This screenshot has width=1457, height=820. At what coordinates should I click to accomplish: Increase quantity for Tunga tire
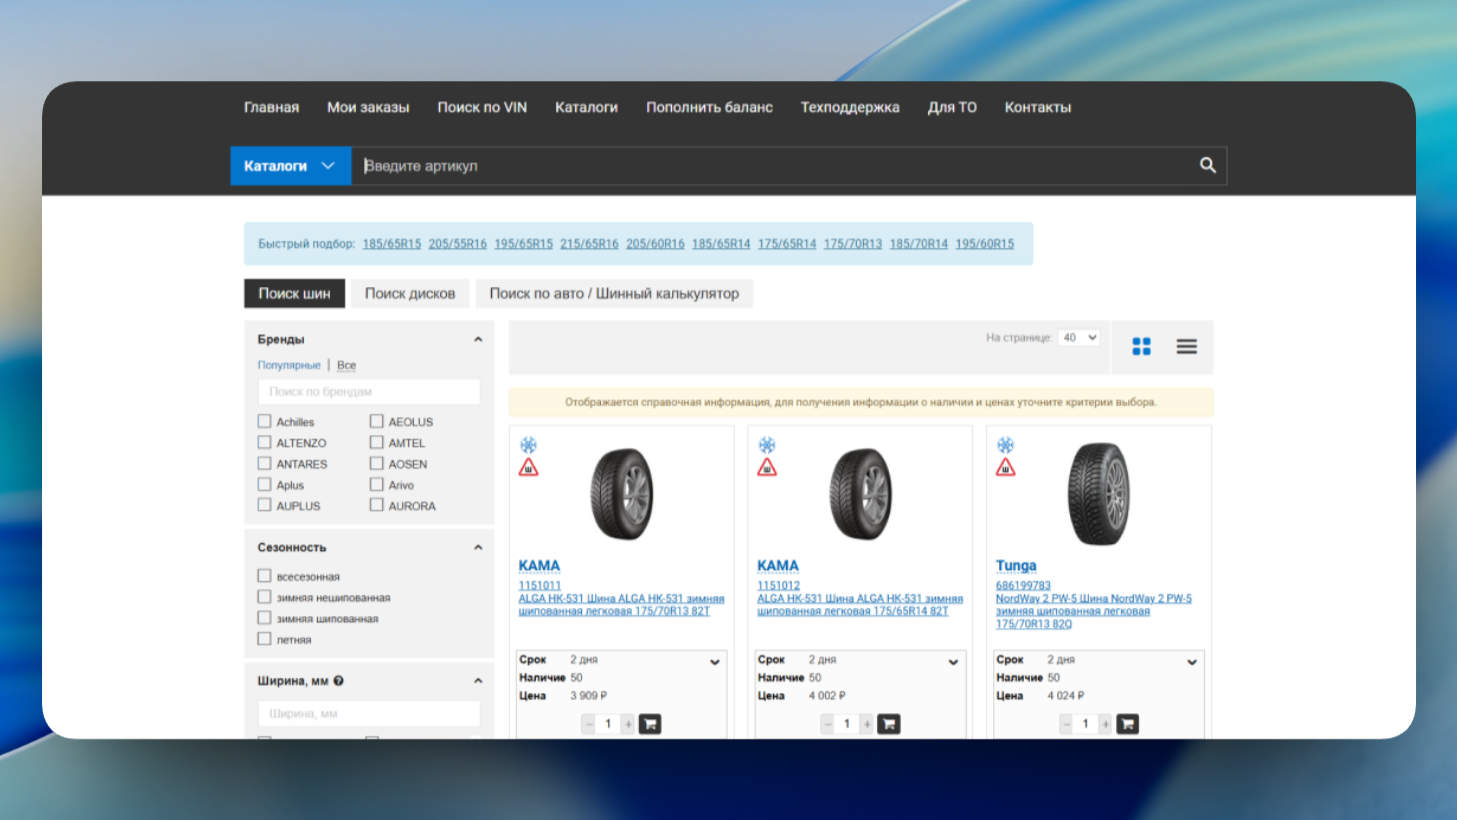[1105, 724]
